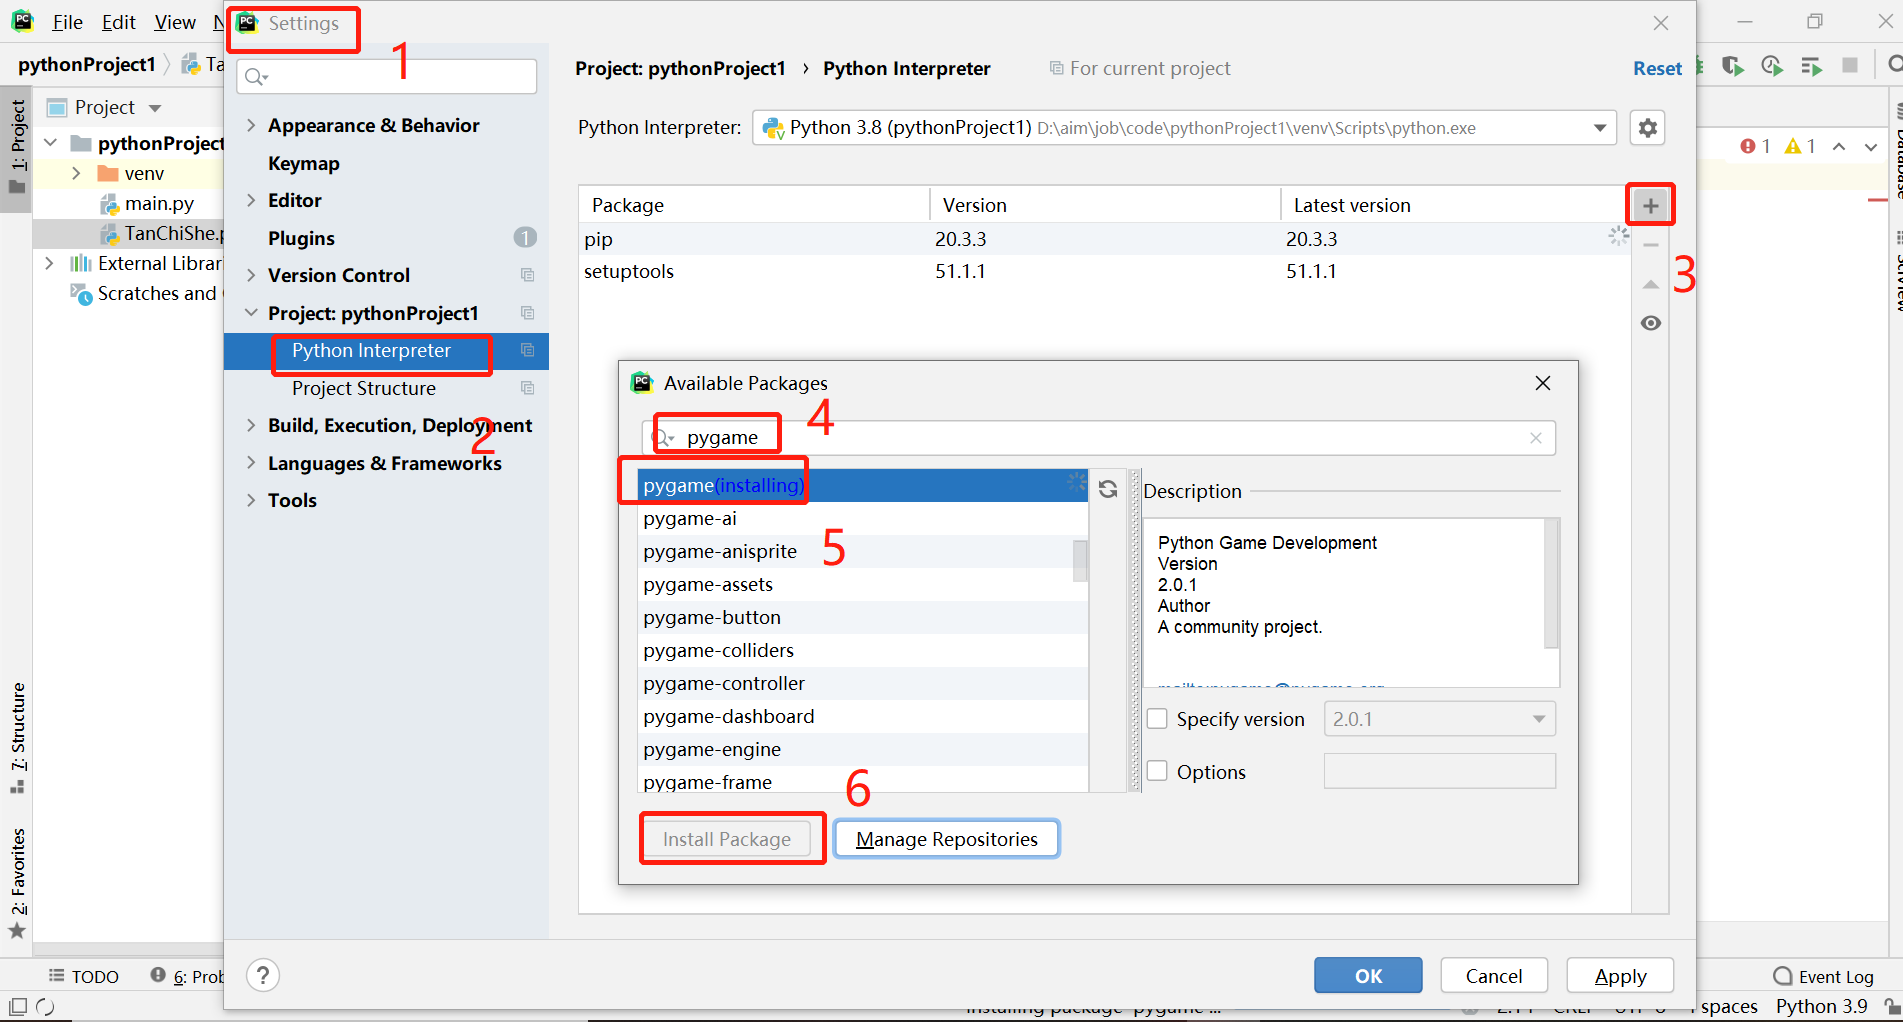
Task: Expand External Libraries in project tree
Action: click(49, 263)
